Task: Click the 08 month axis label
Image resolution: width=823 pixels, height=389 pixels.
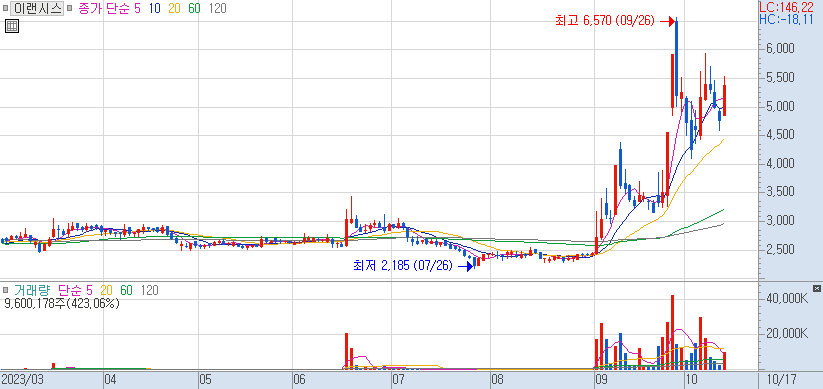Action: coord(497,379)
